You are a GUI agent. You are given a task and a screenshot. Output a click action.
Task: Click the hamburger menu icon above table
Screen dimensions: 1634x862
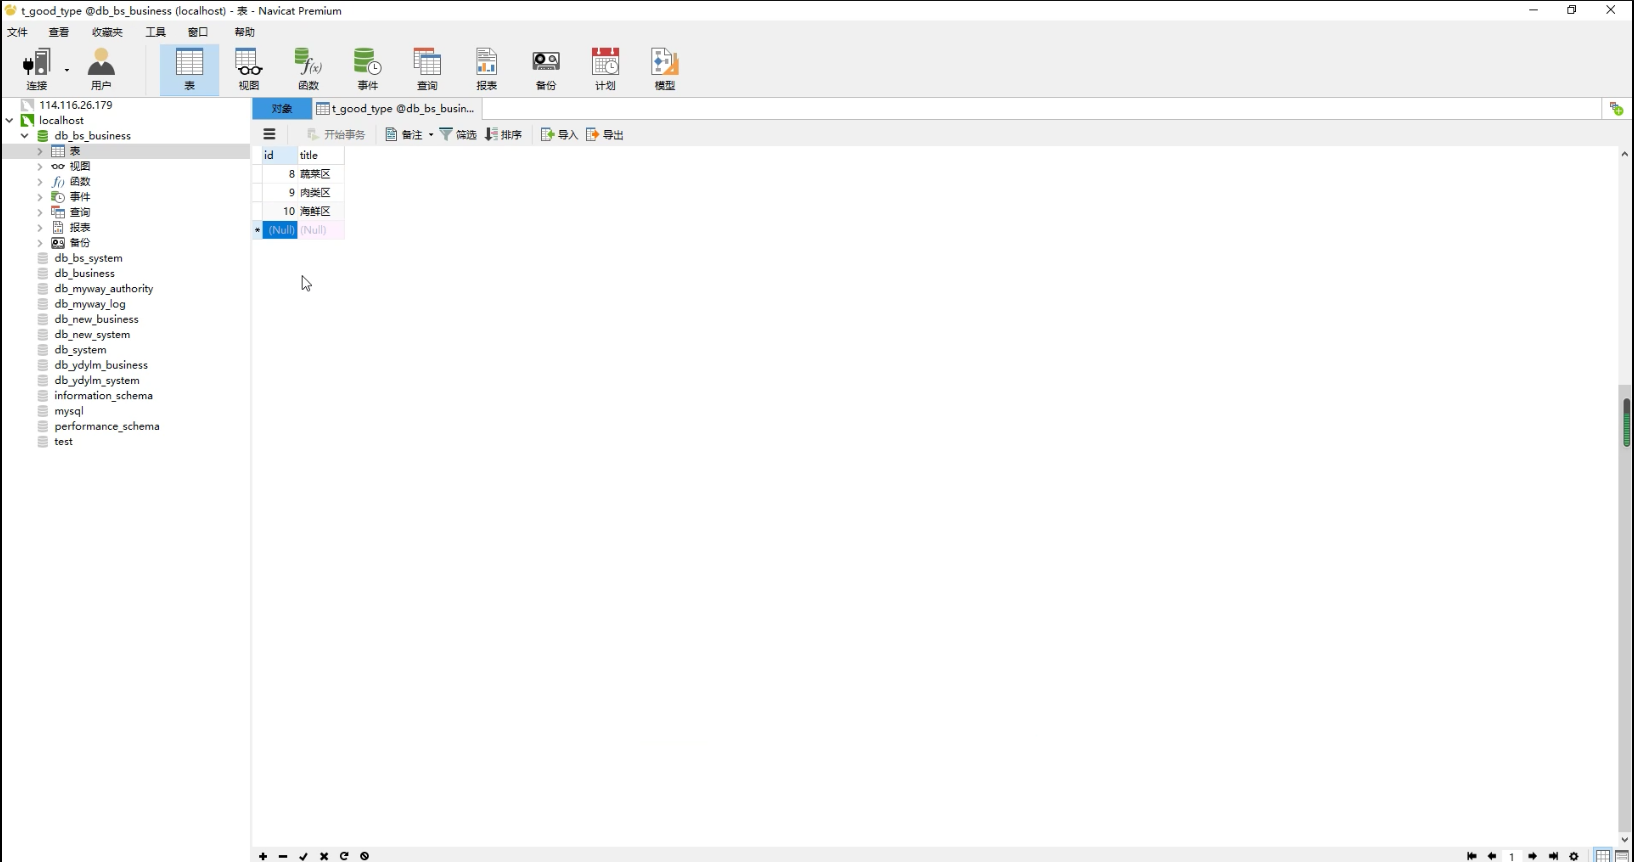point(269,134)
